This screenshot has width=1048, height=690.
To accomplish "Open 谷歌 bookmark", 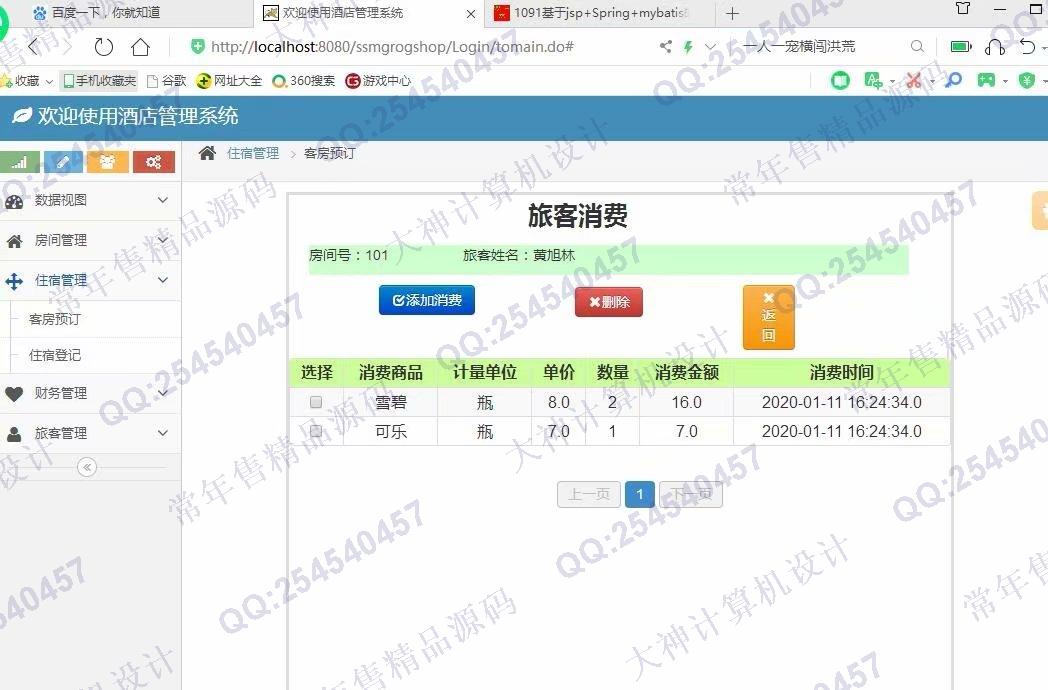I will [x=167, y=81].
